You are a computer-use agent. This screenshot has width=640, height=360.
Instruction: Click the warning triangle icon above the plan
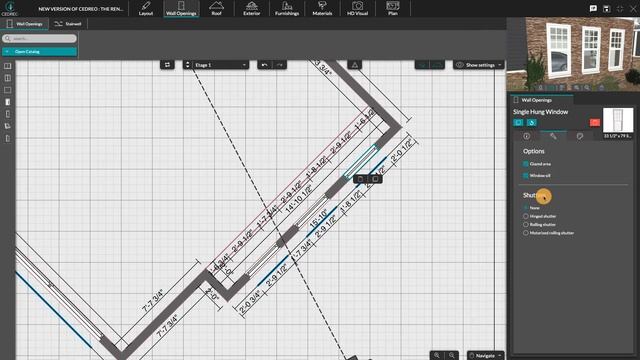point(355,65)
